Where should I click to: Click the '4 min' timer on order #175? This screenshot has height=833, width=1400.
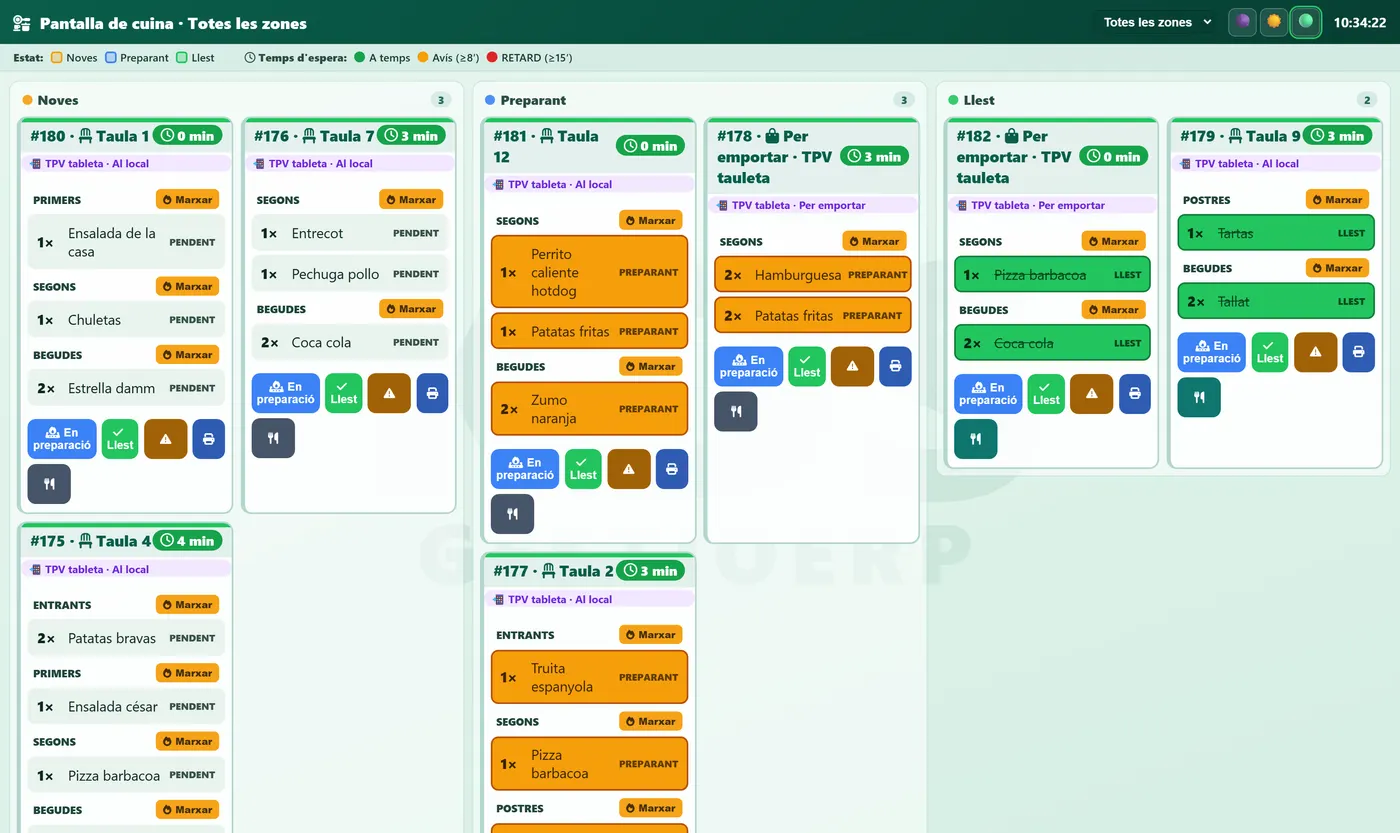(x=187, y=541)
